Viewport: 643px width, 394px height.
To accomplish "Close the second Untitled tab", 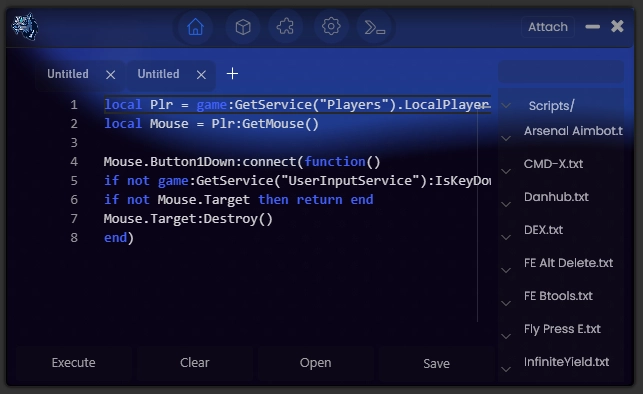I will (201, 75).
